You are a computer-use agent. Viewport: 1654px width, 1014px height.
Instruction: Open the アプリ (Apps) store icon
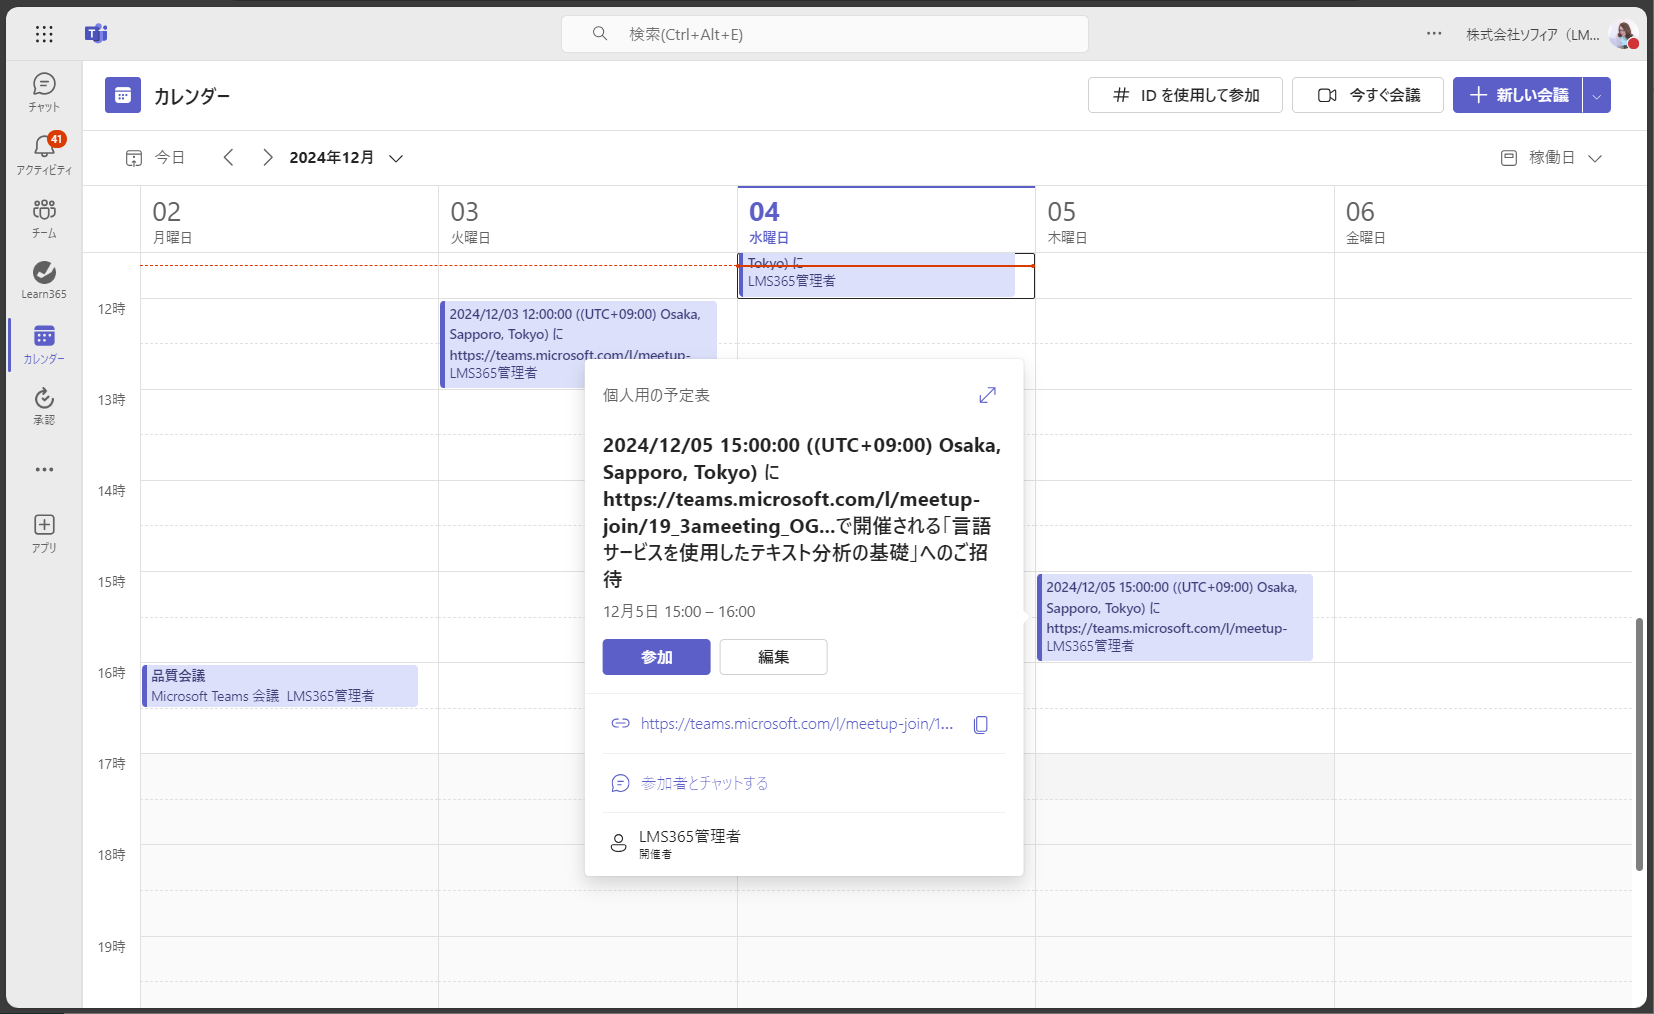[x=44, y=533]
